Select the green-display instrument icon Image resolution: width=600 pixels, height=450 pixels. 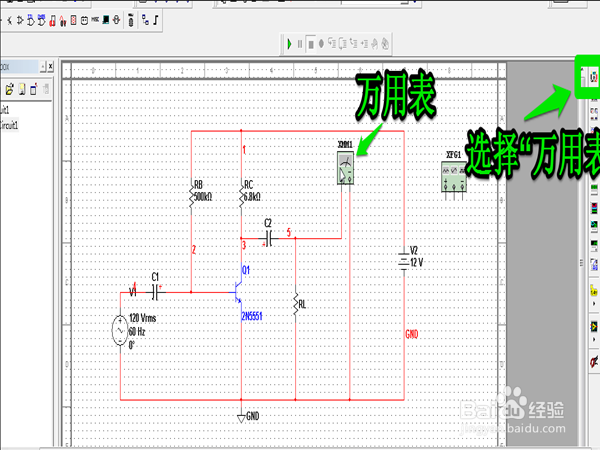[x=594, y=188]
